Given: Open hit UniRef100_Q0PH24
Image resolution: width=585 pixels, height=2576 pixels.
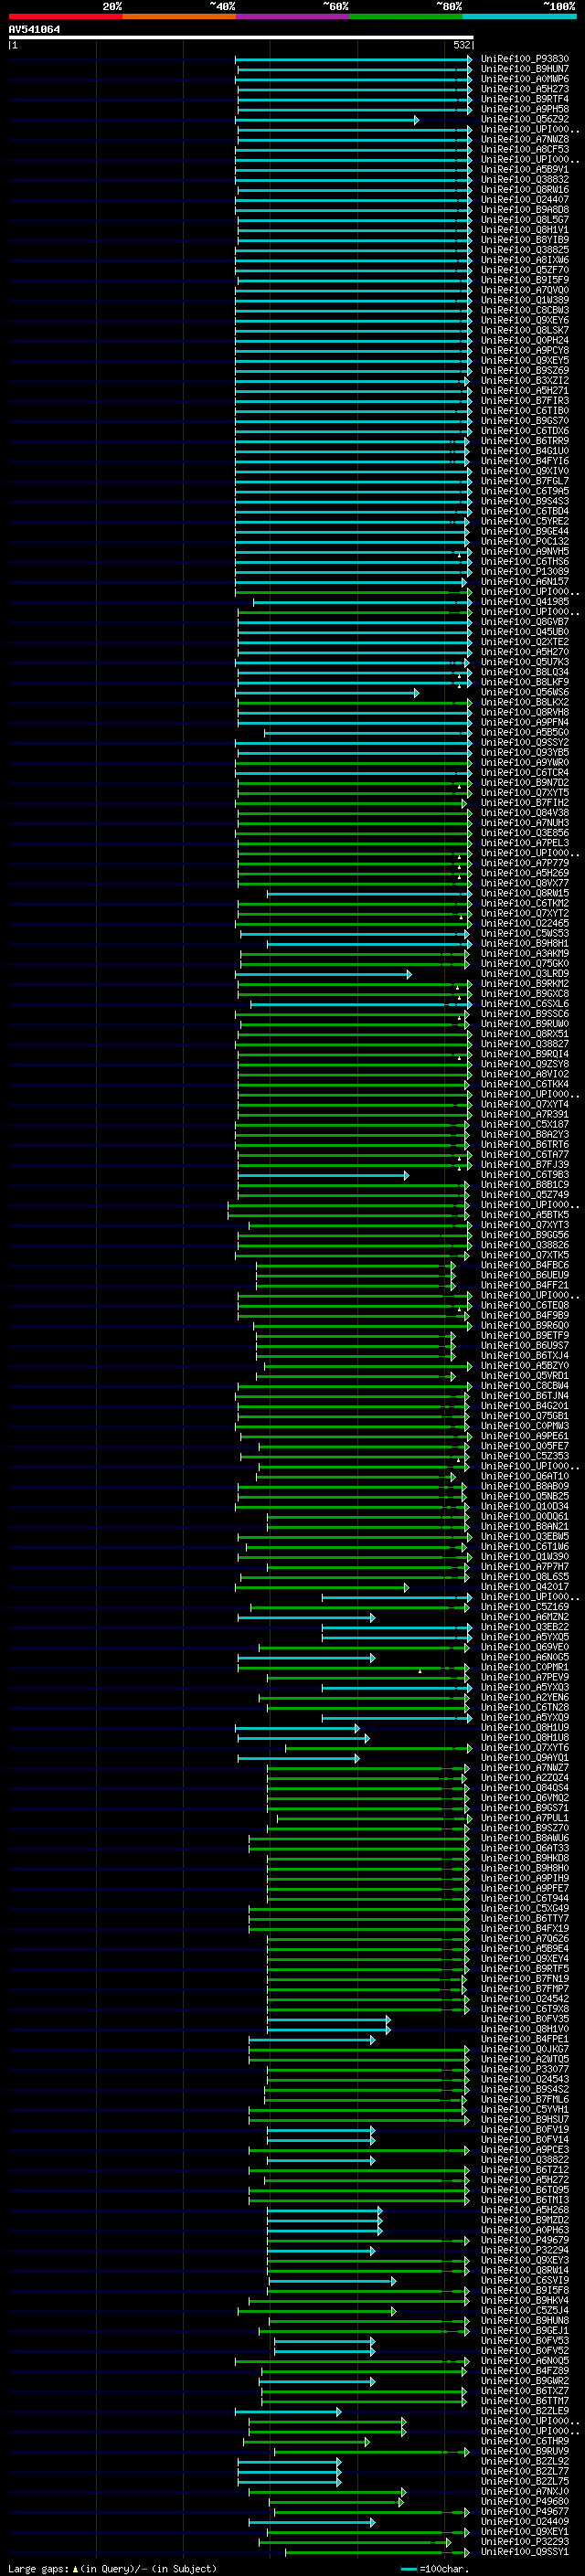Looking at the screenshot, I should point(525,341).
